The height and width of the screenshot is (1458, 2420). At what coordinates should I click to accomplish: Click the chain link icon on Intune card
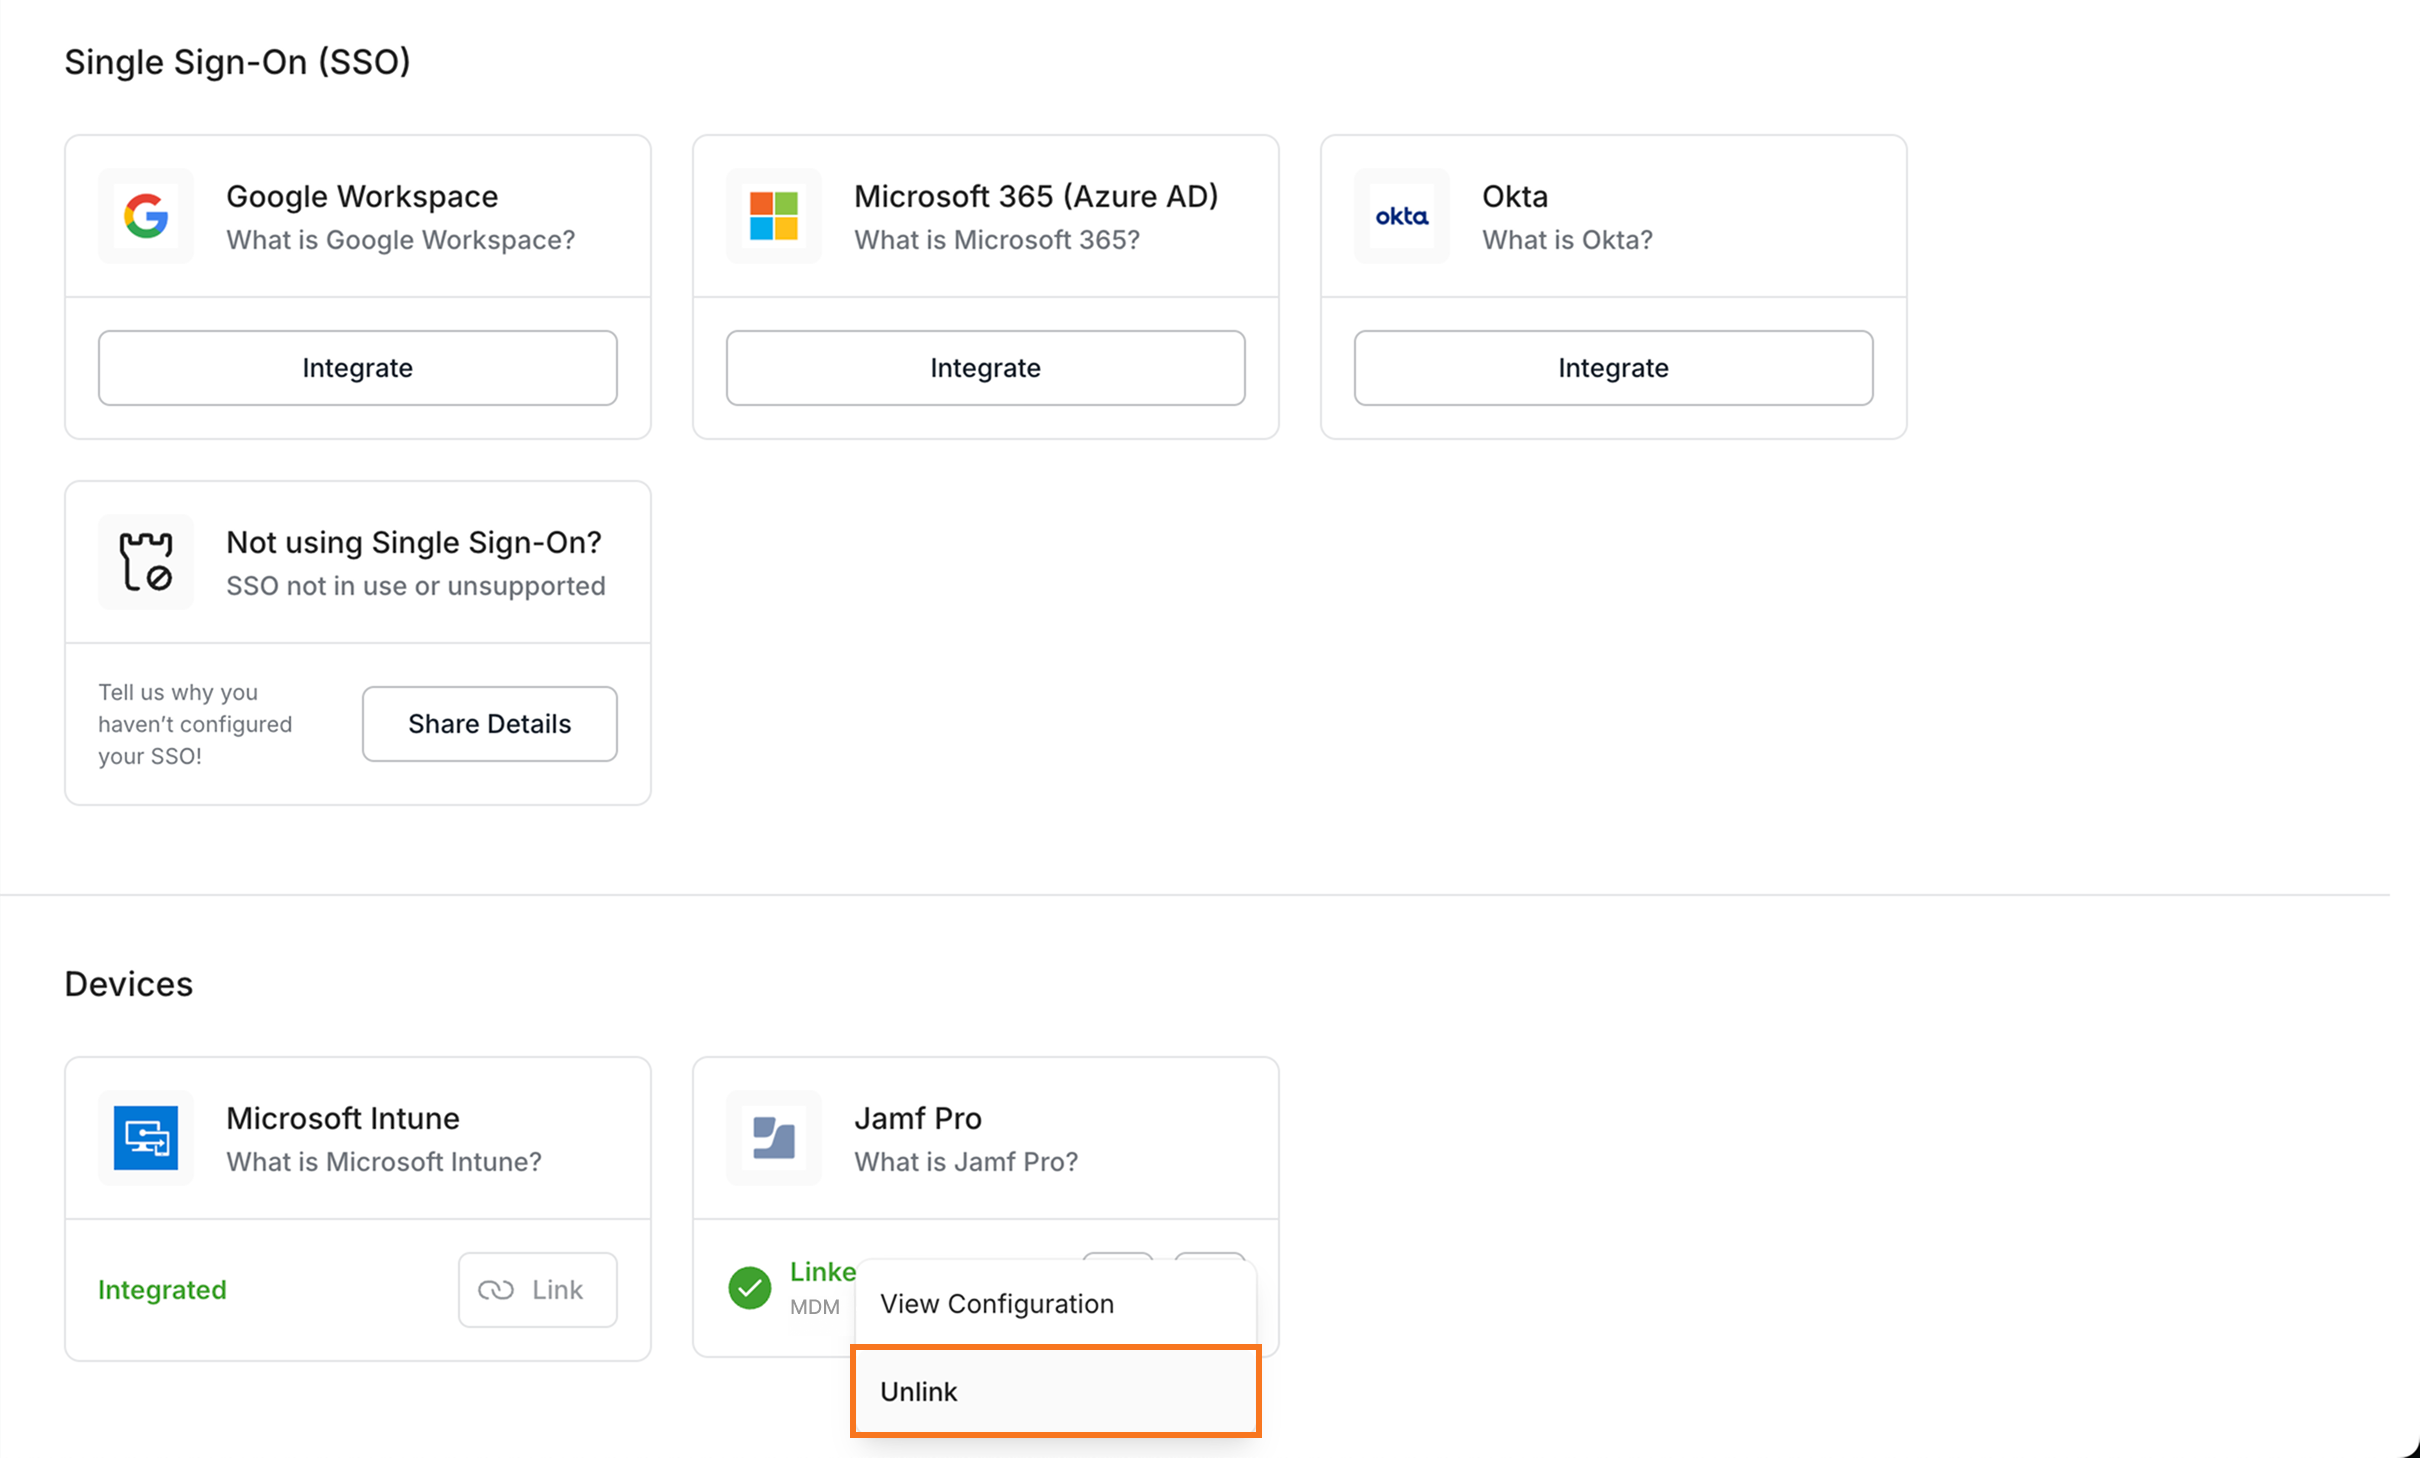coord(496,1290)
